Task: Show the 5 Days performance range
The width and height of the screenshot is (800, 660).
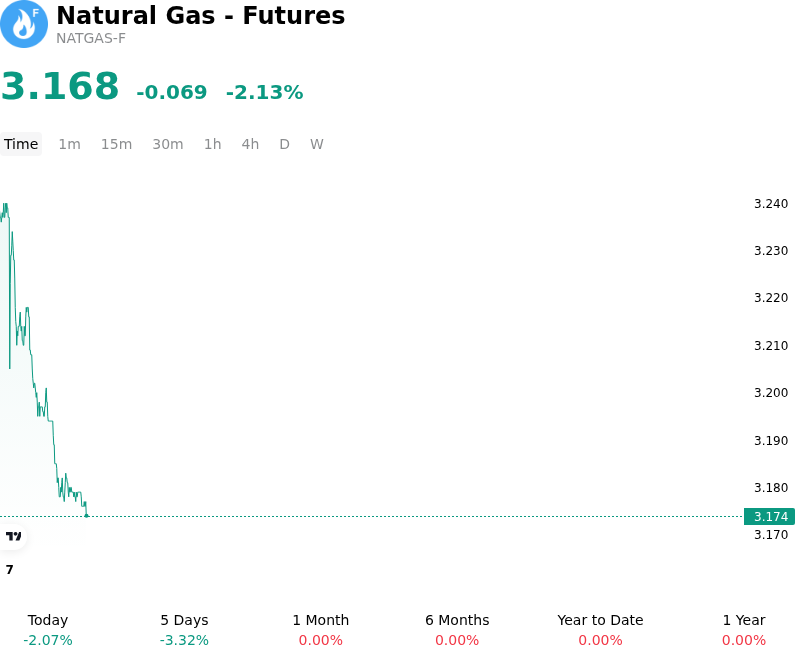Action: (184, 630)
